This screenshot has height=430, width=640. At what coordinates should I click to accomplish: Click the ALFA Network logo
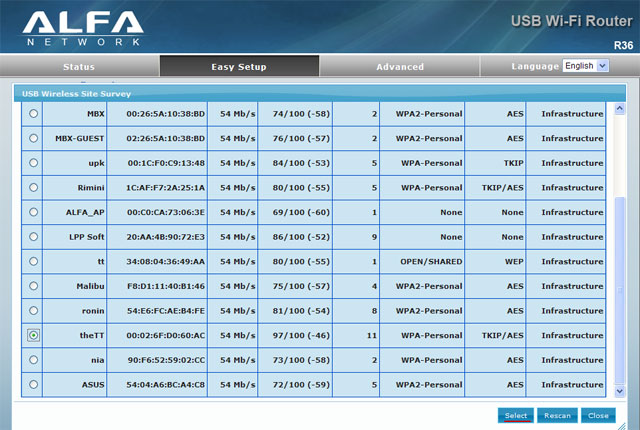click(83, 28)
